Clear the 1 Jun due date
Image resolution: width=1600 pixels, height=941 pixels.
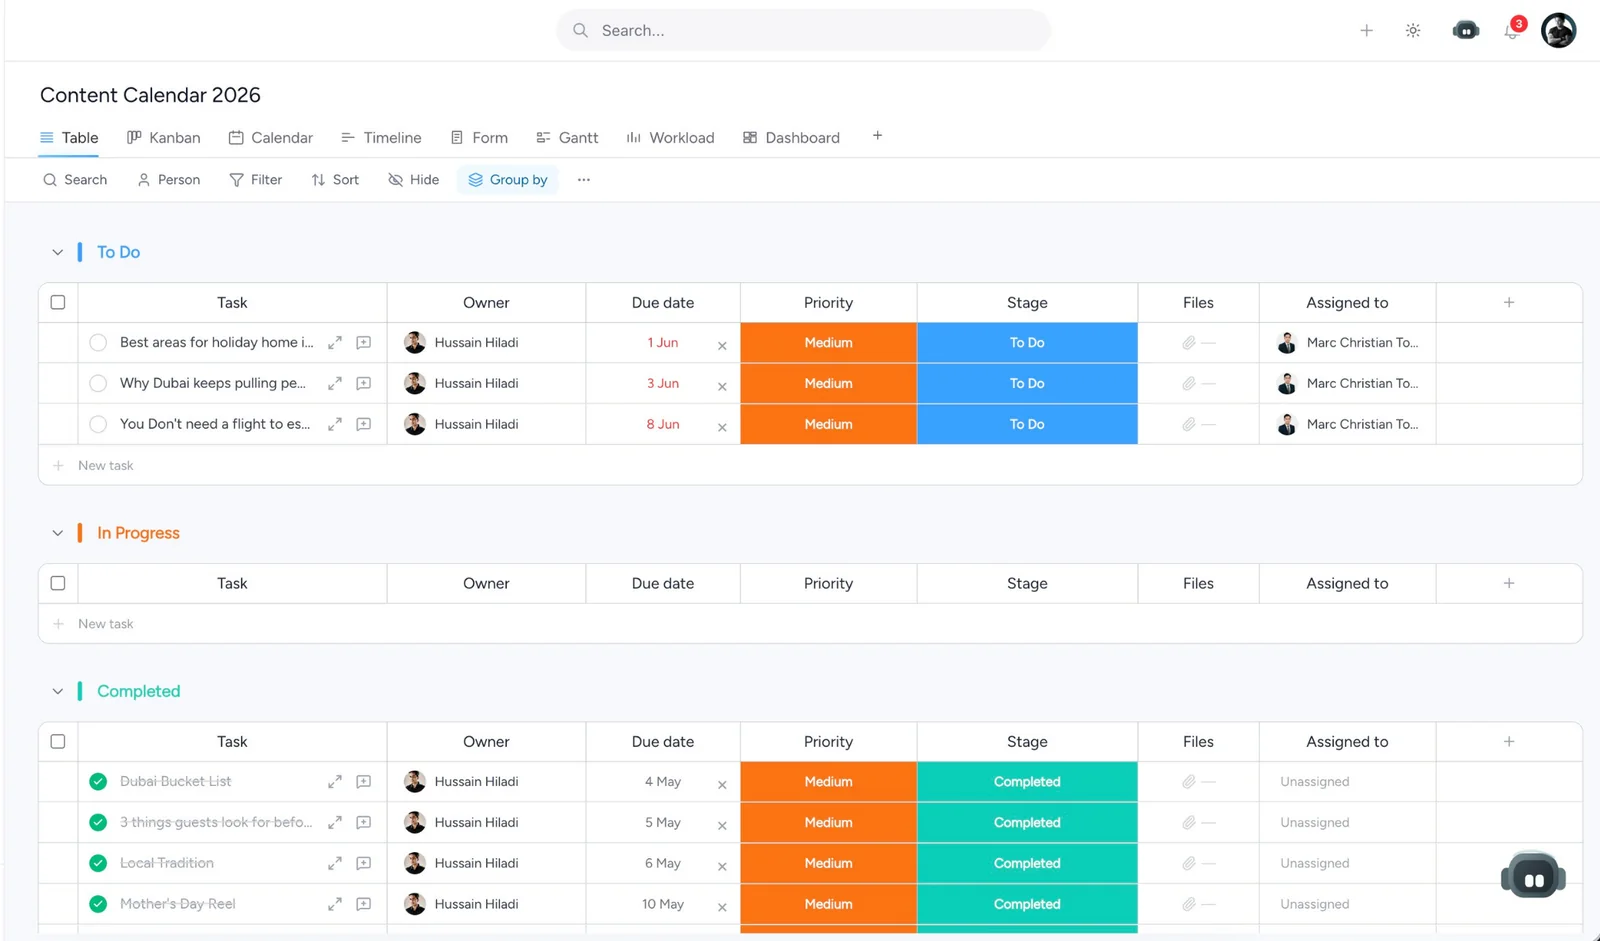pos(722,346)
